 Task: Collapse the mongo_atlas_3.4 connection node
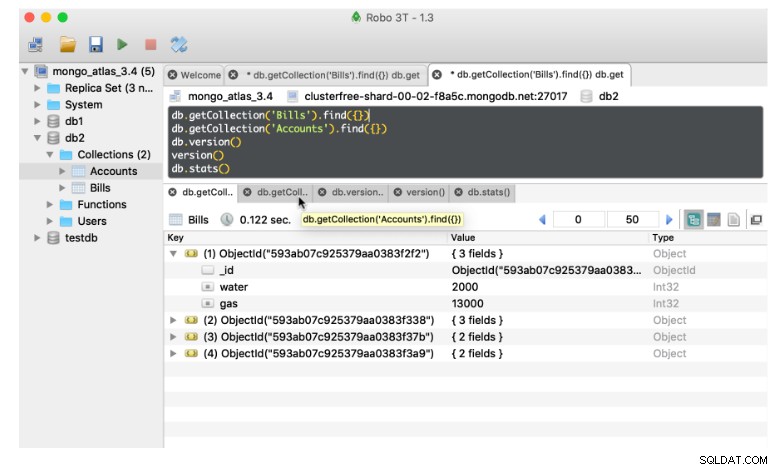pos(25,71)
